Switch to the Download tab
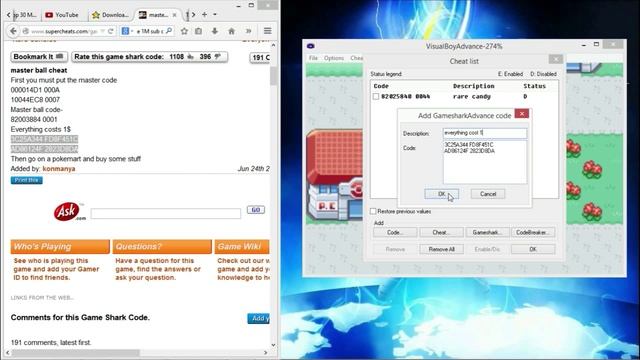Image resolution: width=640 pixels, height=360 pixels. pyautogui.click(x=111, y=15)
